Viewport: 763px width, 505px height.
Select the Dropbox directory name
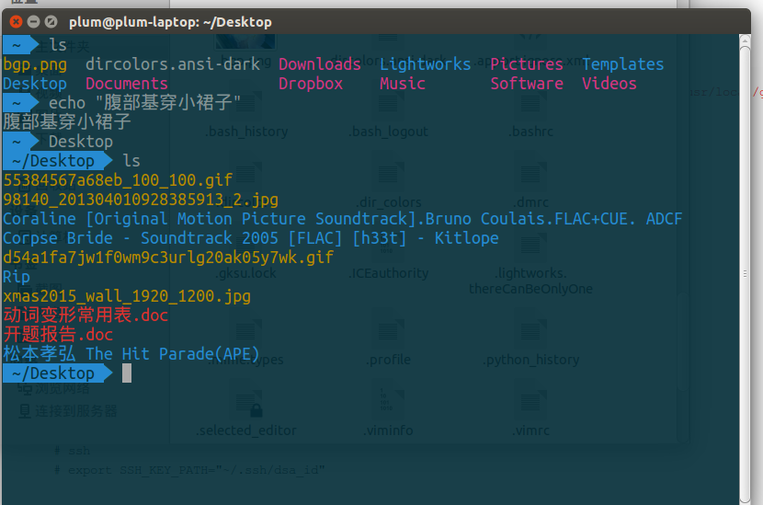310,84
